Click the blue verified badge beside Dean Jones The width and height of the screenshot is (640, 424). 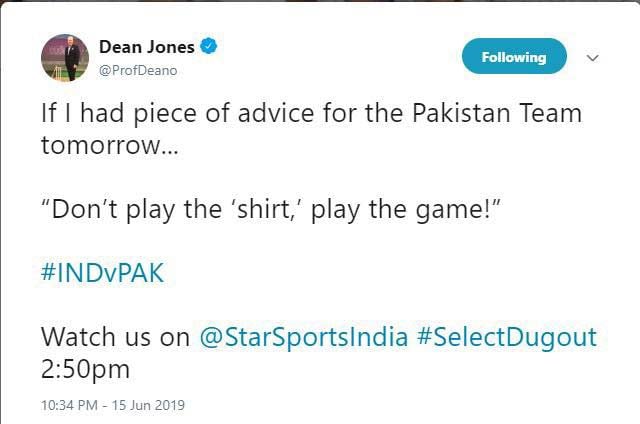[x=210, y=46]
